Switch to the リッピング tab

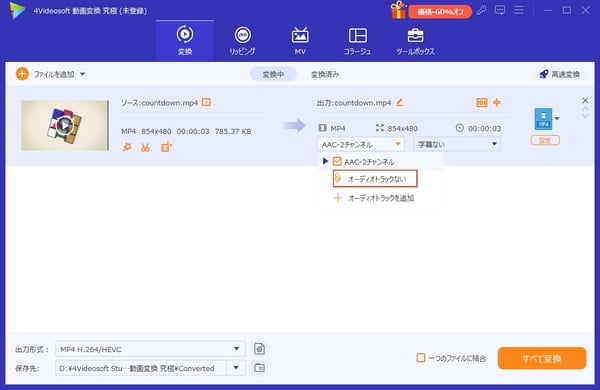point(242,41)
